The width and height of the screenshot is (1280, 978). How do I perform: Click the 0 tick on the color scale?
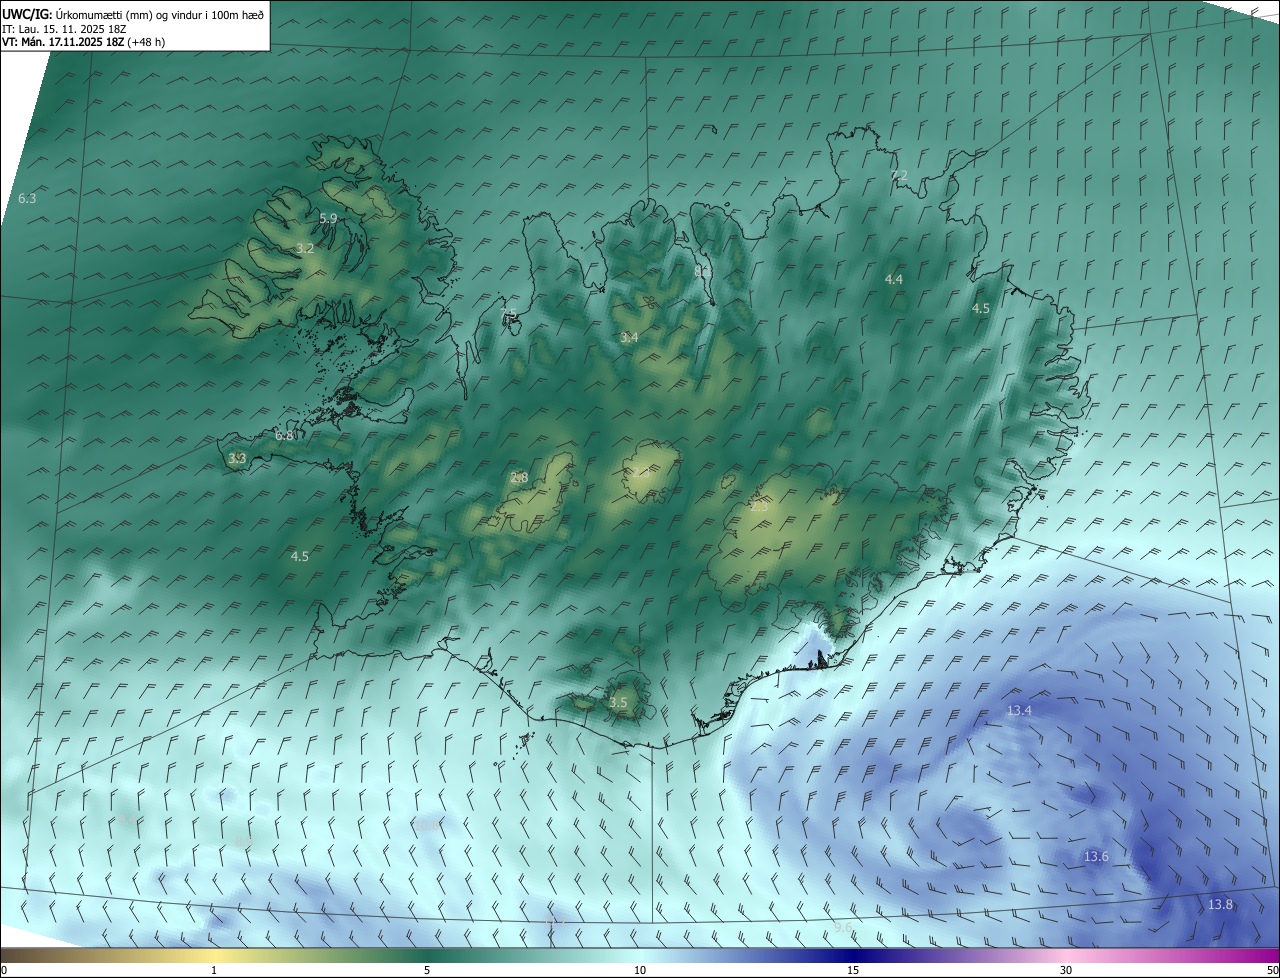[4, 970]
